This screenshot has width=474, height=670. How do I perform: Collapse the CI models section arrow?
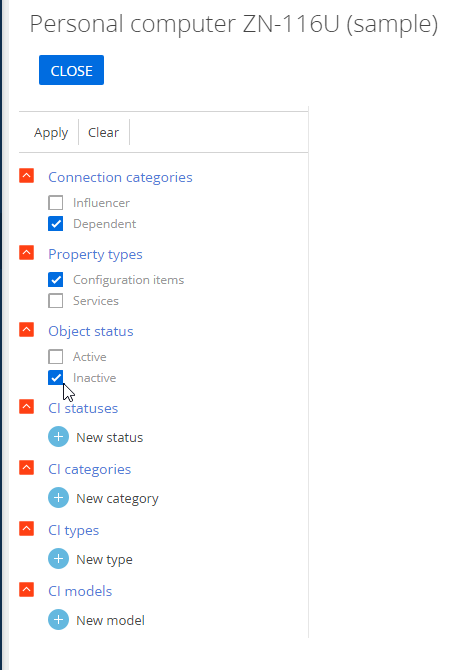(x=26, y=590)
